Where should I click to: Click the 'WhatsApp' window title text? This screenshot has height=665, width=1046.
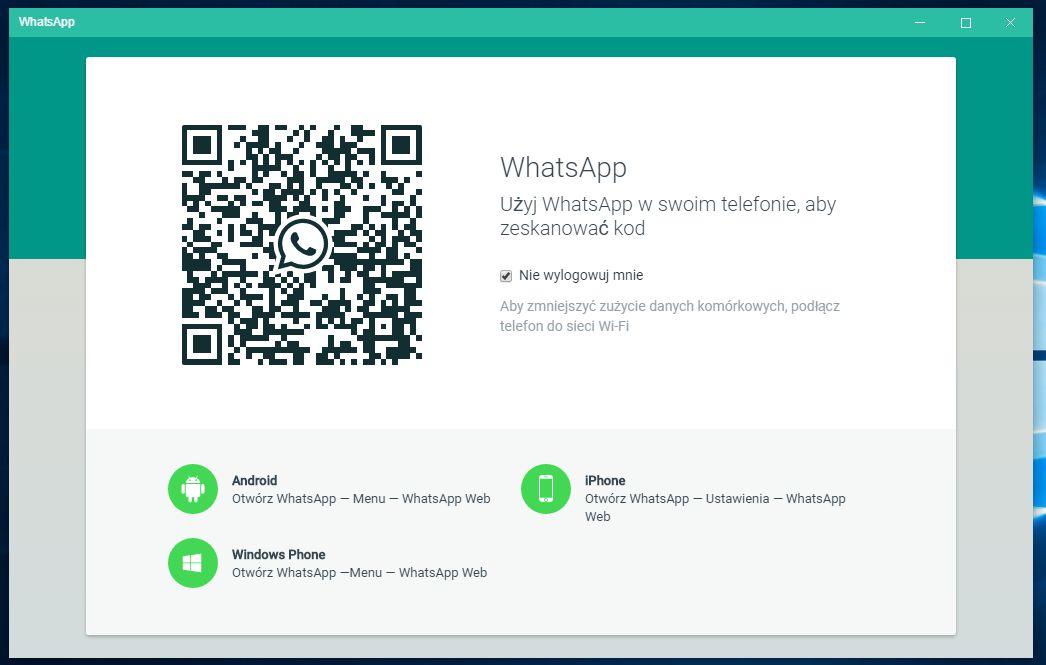tap(47, 22)
